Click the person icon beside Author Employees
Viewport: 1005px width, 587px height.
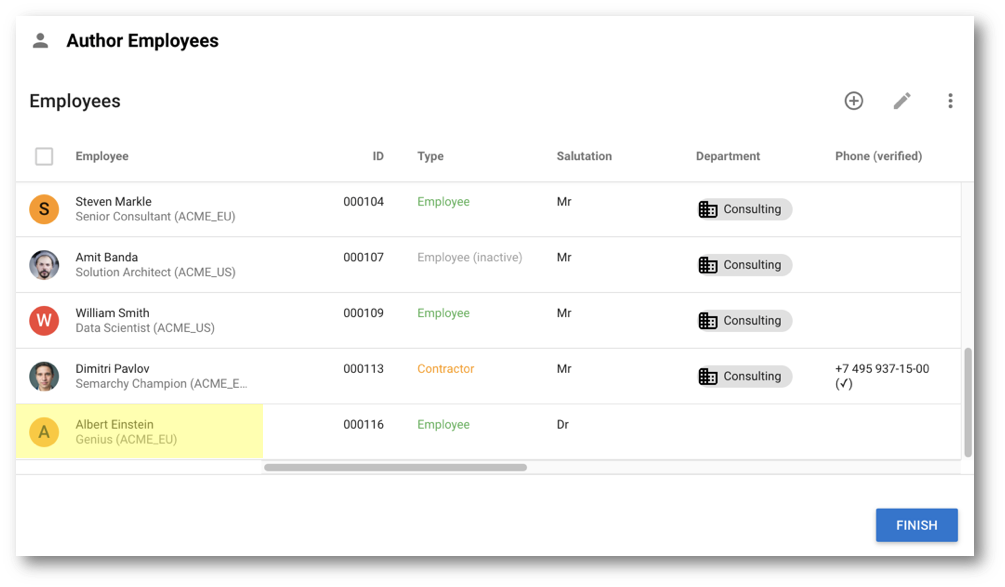tap(40, 41)
